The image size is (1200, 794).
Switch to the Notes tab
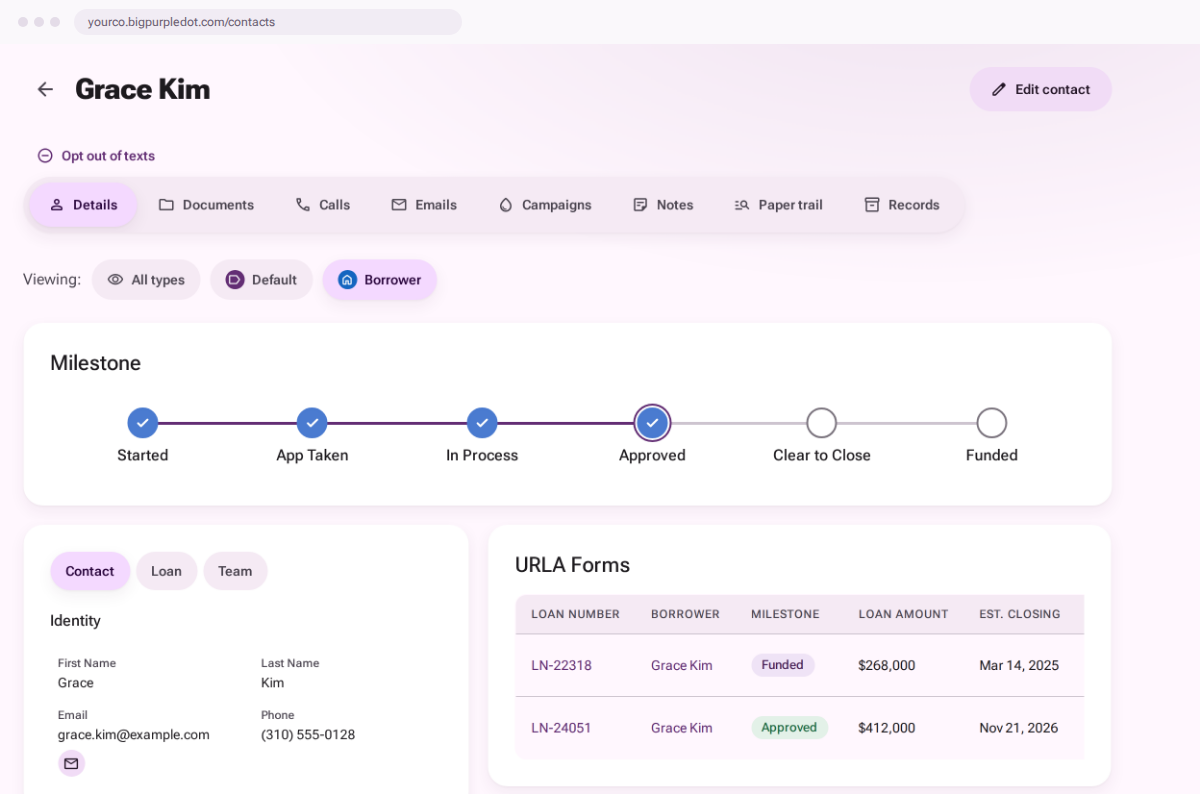tap(663, 205)
